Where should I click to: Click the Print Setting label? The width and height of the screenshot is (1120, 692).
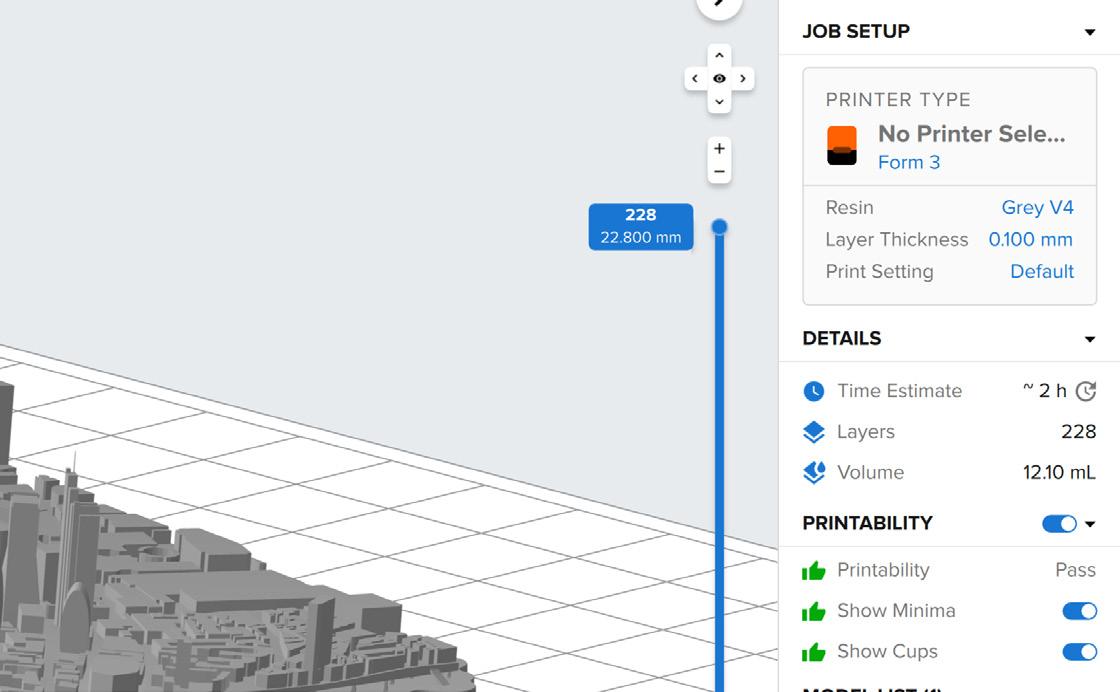point(879,271)
